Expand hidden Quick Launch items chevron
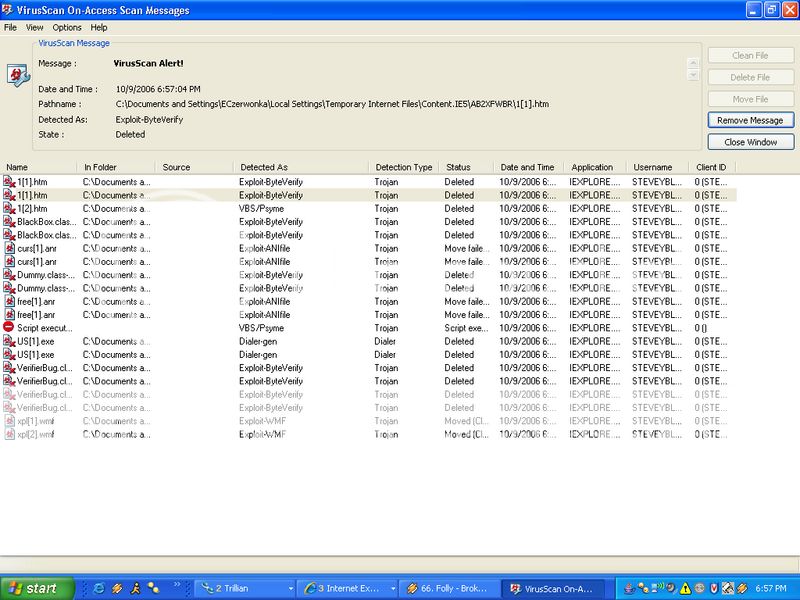Image resolution: width=800 pixels, height=600 pixels. pos(177,585)
